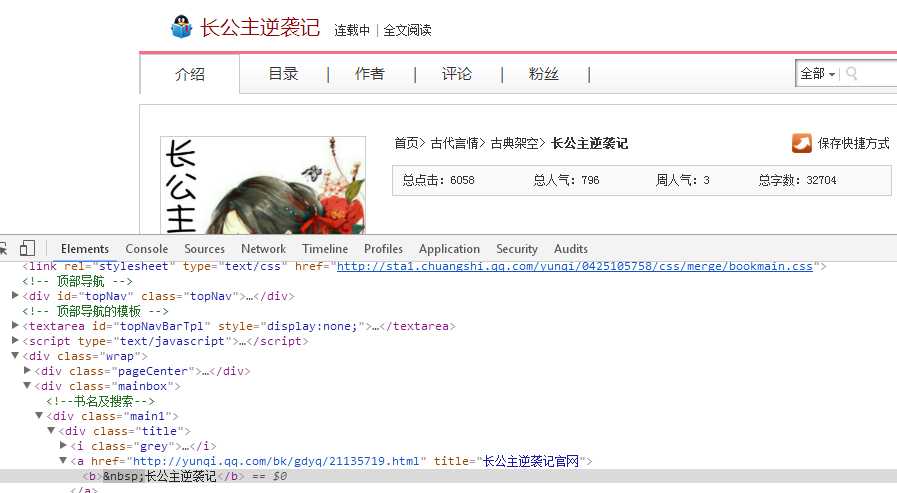Toggle the device toolbar icon in DevTools
Screen dimensions: 897x493
click(27, 248)
